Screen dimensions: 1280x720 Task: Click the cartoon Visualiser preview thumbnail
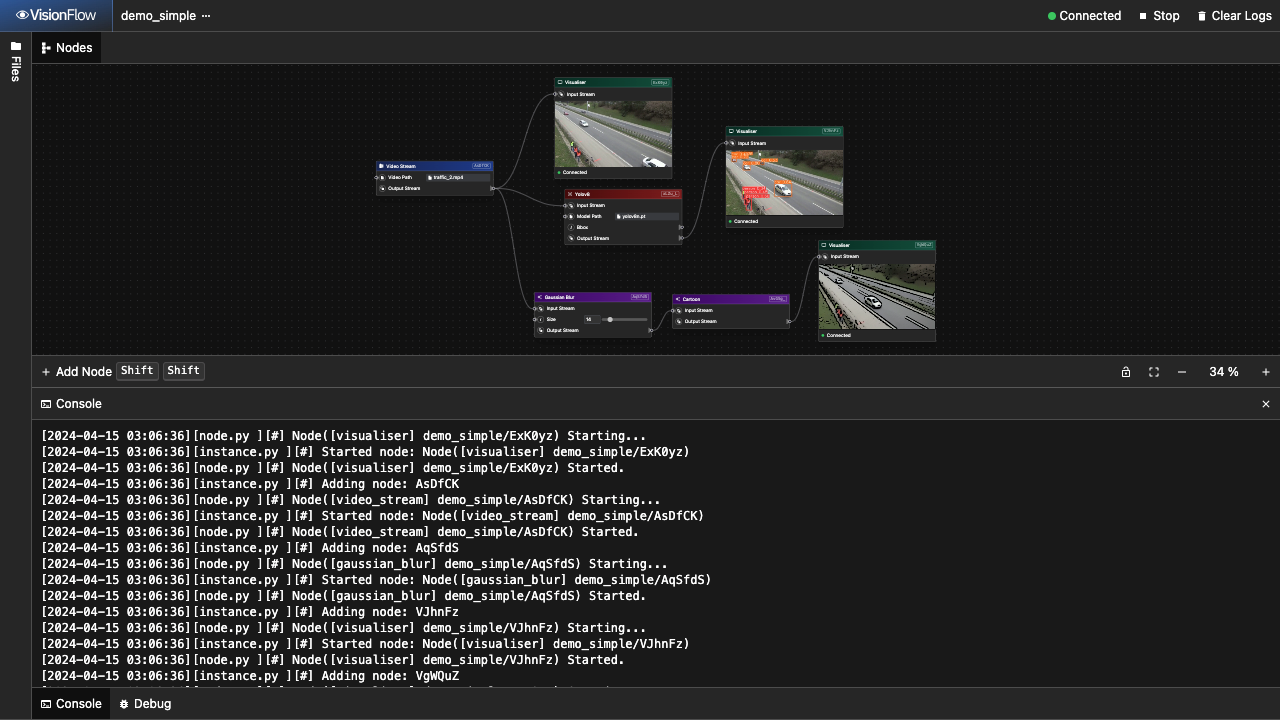[877, 296]
